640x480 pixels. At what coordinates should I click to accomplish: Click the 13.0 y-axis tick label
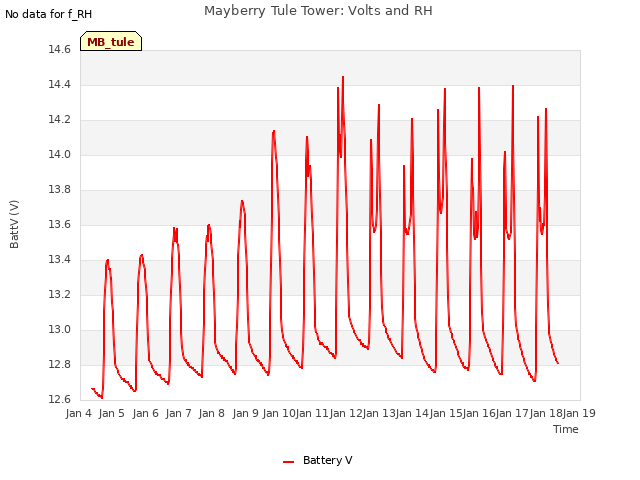pyautogui.click(x=60, y=330)
